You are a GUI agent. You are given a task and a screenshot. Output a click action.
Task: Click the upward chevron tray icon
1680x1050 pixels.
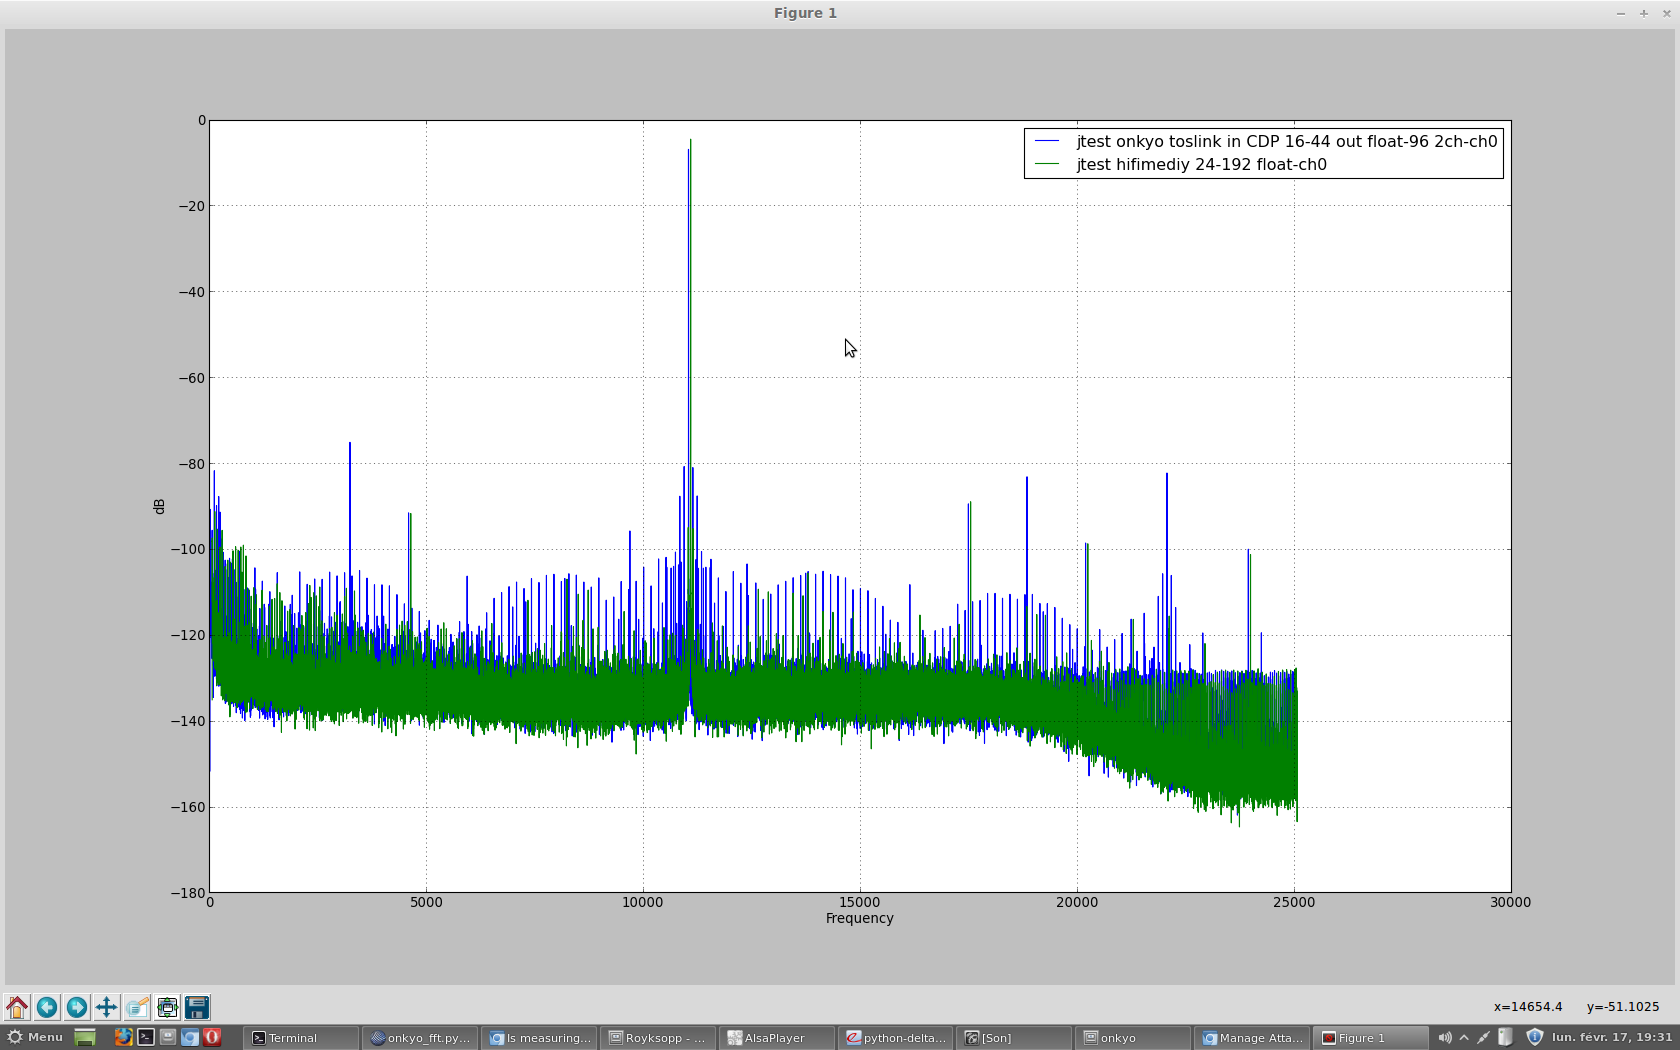(1464, 1038)
